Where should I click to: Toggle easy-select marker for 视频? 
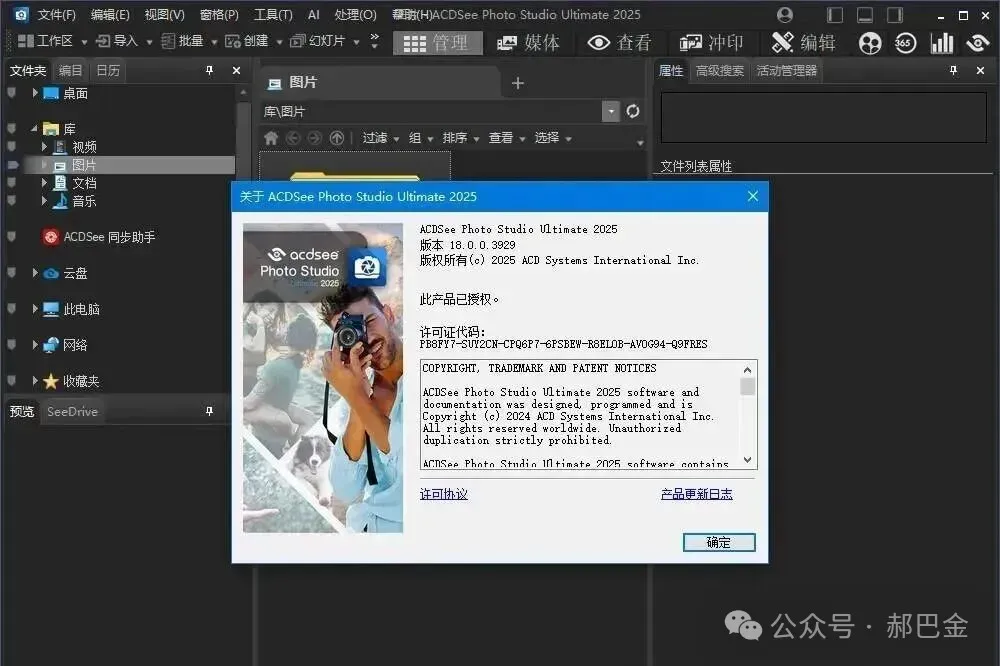click(x=11, y=147)
